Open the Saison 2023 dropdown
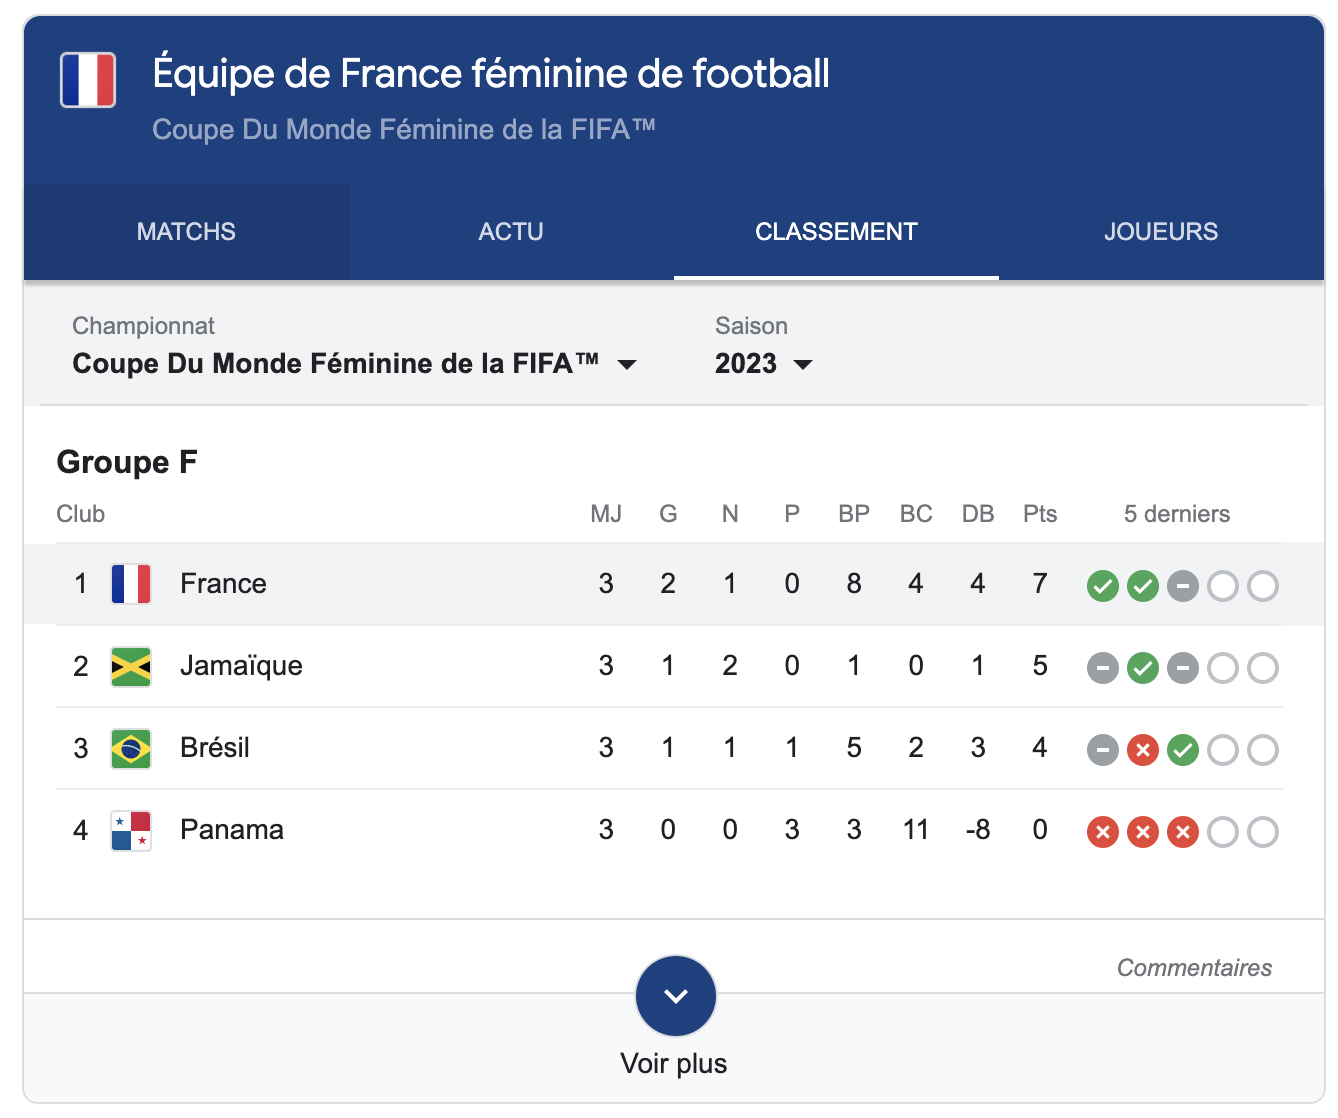 pos(763,364)
